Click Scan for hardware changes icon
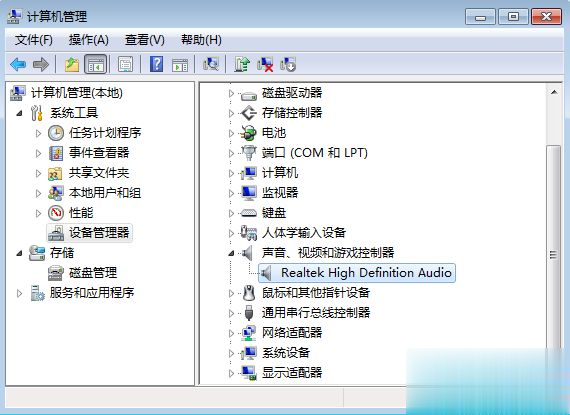The image size is (570, 415). 211,64
